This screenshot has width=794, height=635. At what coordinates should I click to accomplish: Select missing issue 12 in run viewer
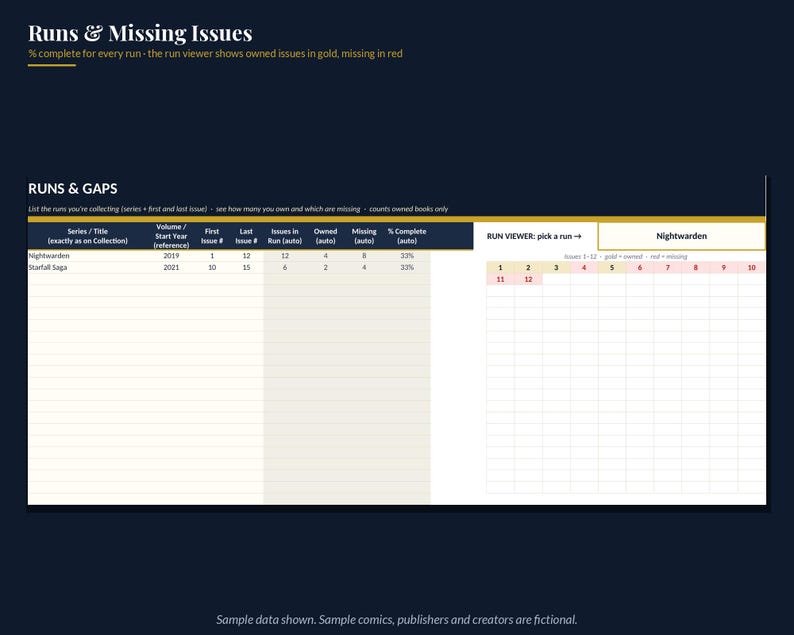(x=528, y=279)
